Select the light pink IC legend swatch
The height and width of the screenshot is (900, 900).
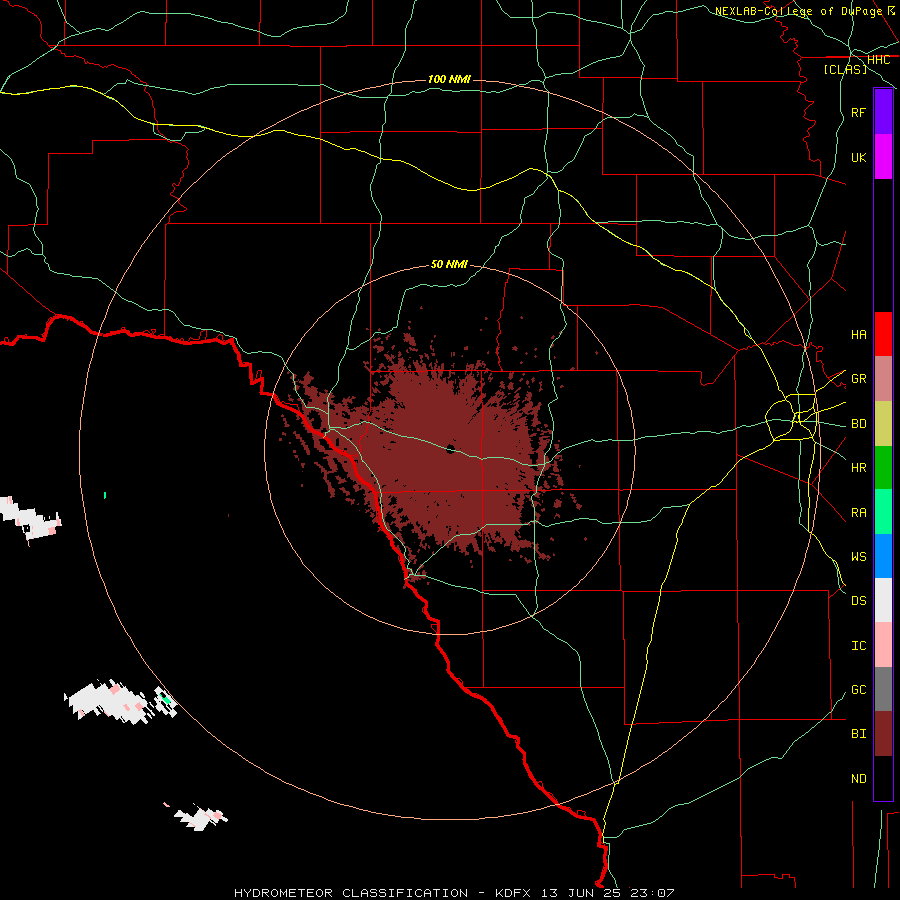[x=883, y=645]
